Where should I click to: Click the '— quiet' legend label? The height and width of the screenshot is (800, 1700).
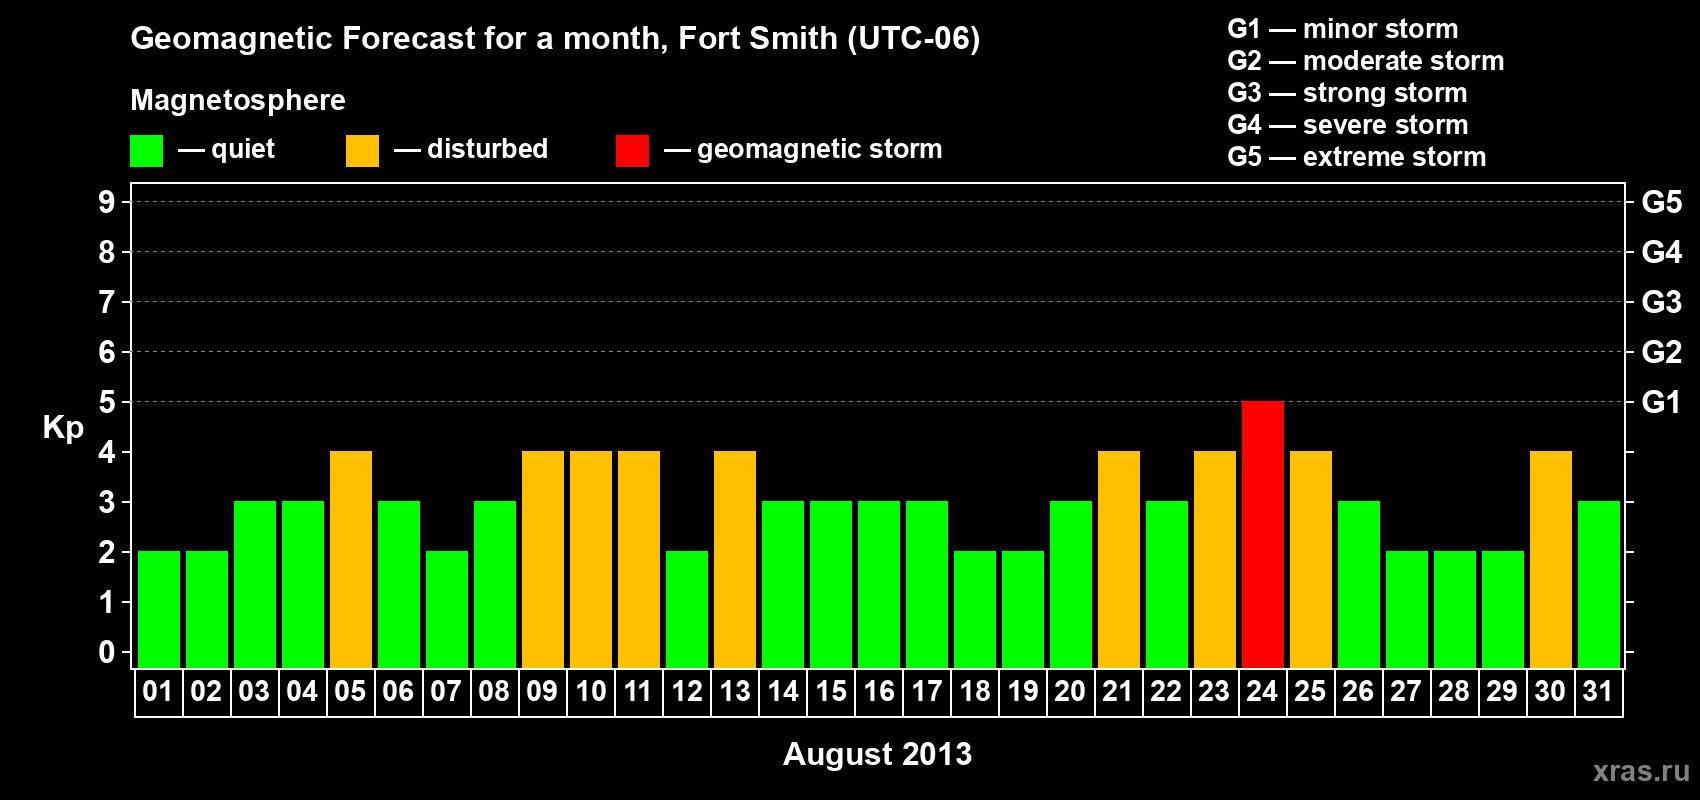pos(226,149)
